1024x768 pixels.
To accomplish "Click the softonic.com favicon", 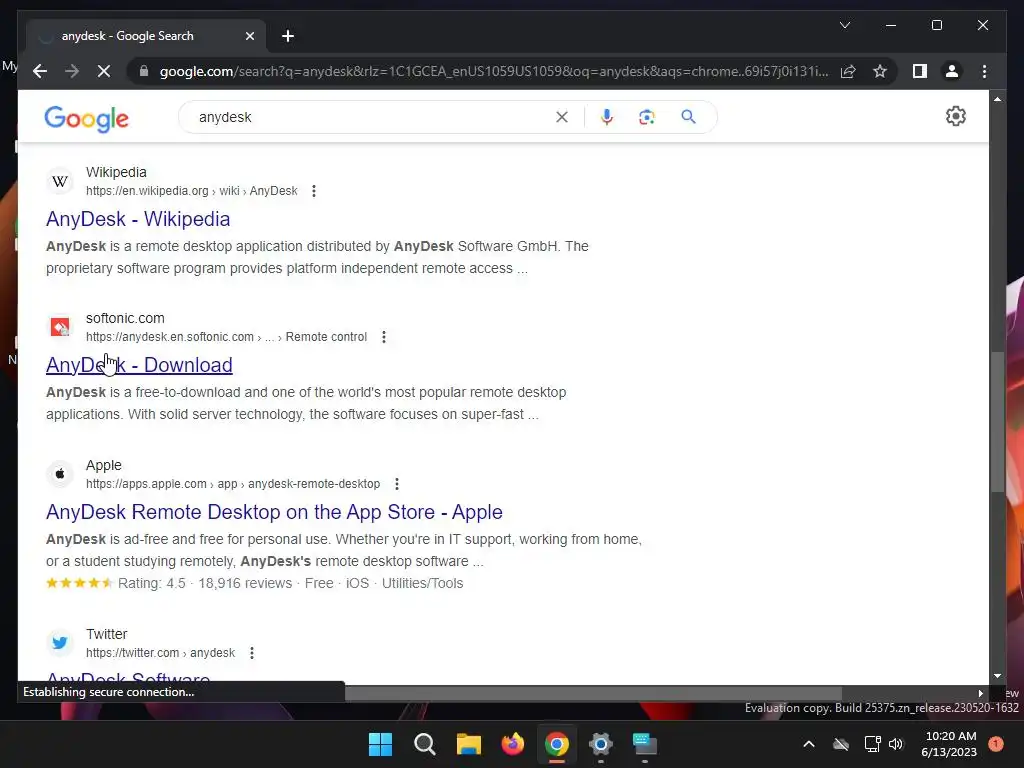I will (x=60, y=327).
